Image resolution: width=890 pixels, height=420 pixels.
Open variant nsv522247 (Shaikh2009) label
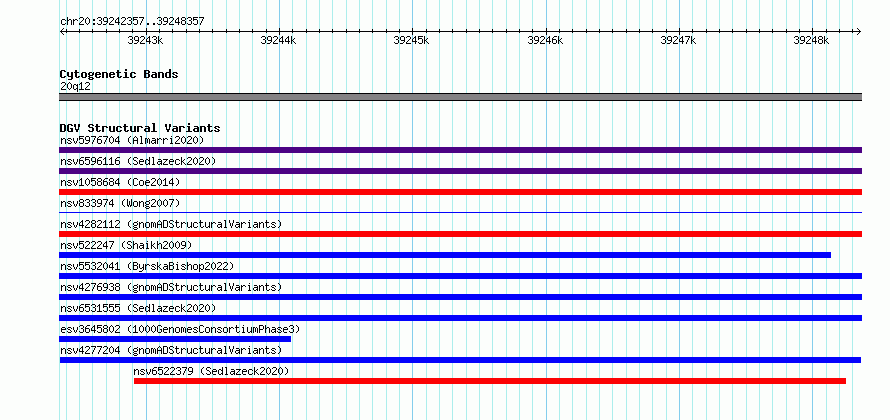tap(126, 245)
